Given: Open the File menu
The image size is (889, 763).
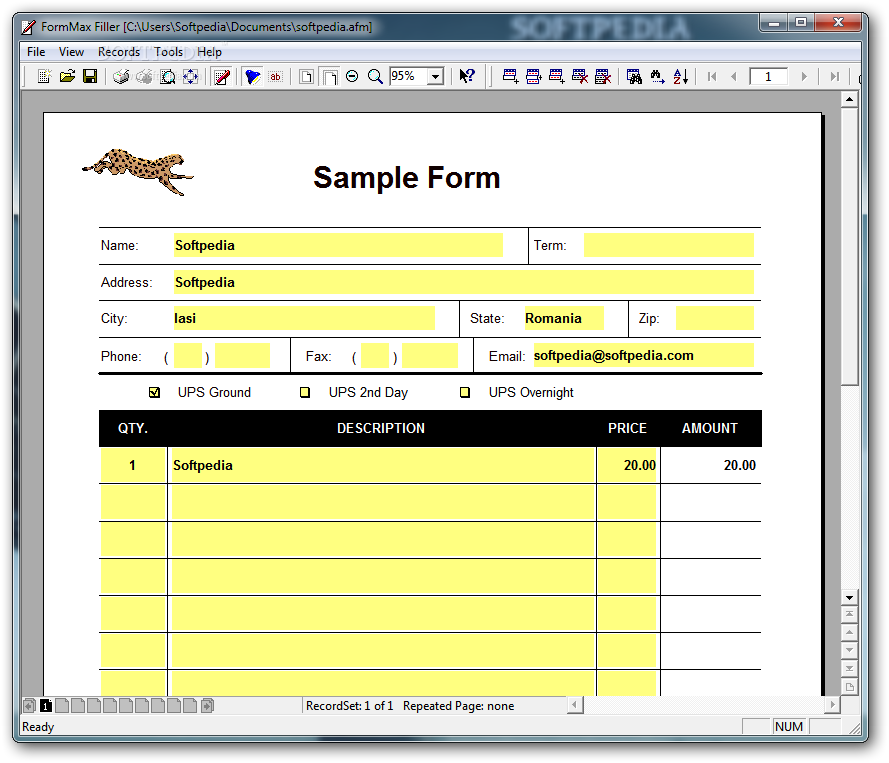Looking at the screenshot, I should coord(36,52).
